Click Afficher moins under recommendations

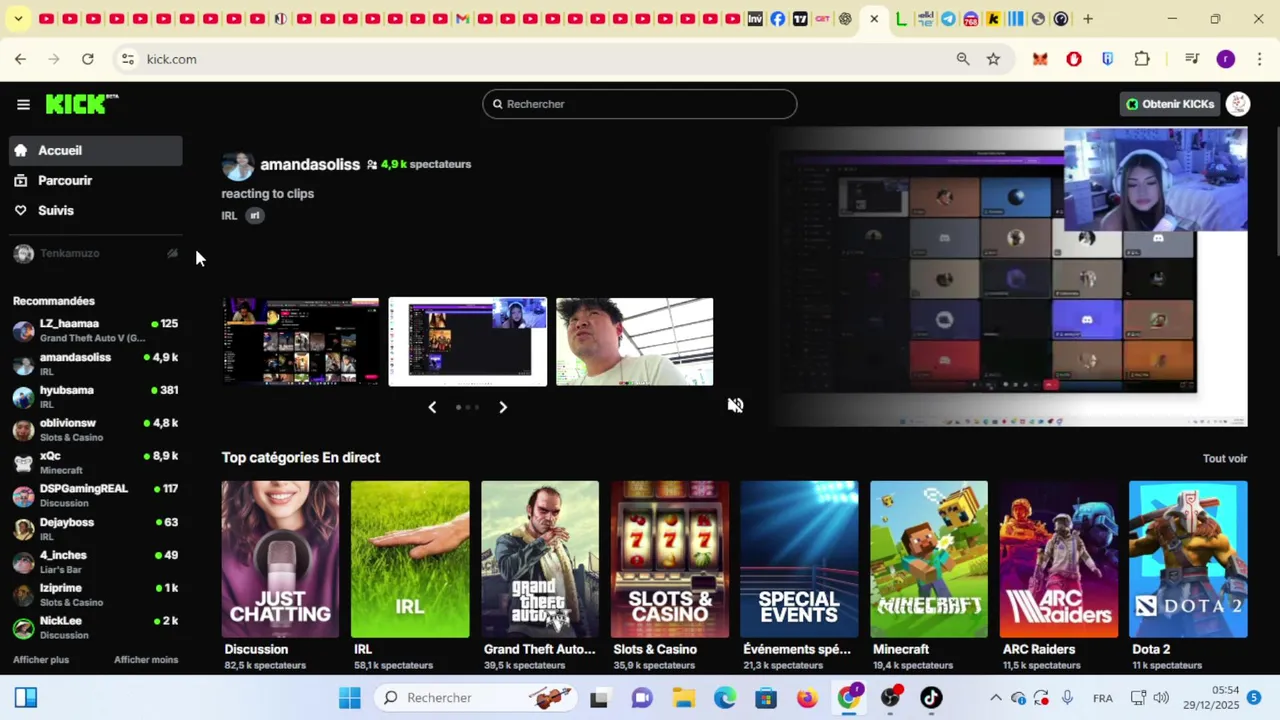coord(146,660)
